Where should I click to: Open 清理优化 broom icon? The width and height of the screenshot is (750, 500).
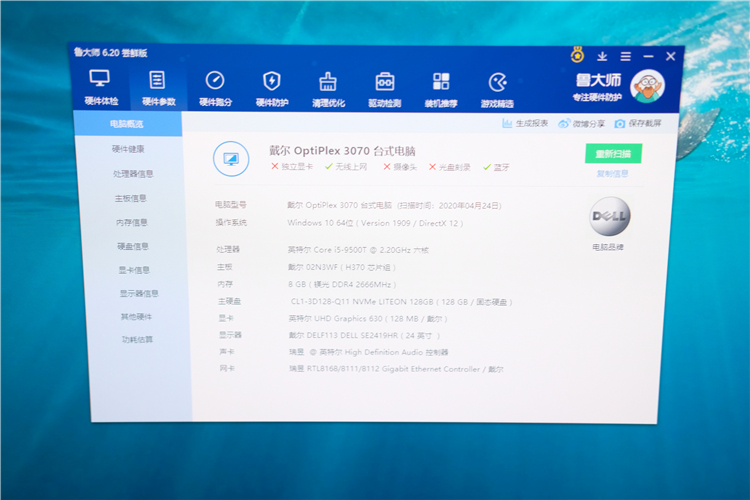[x=328, y=82]
